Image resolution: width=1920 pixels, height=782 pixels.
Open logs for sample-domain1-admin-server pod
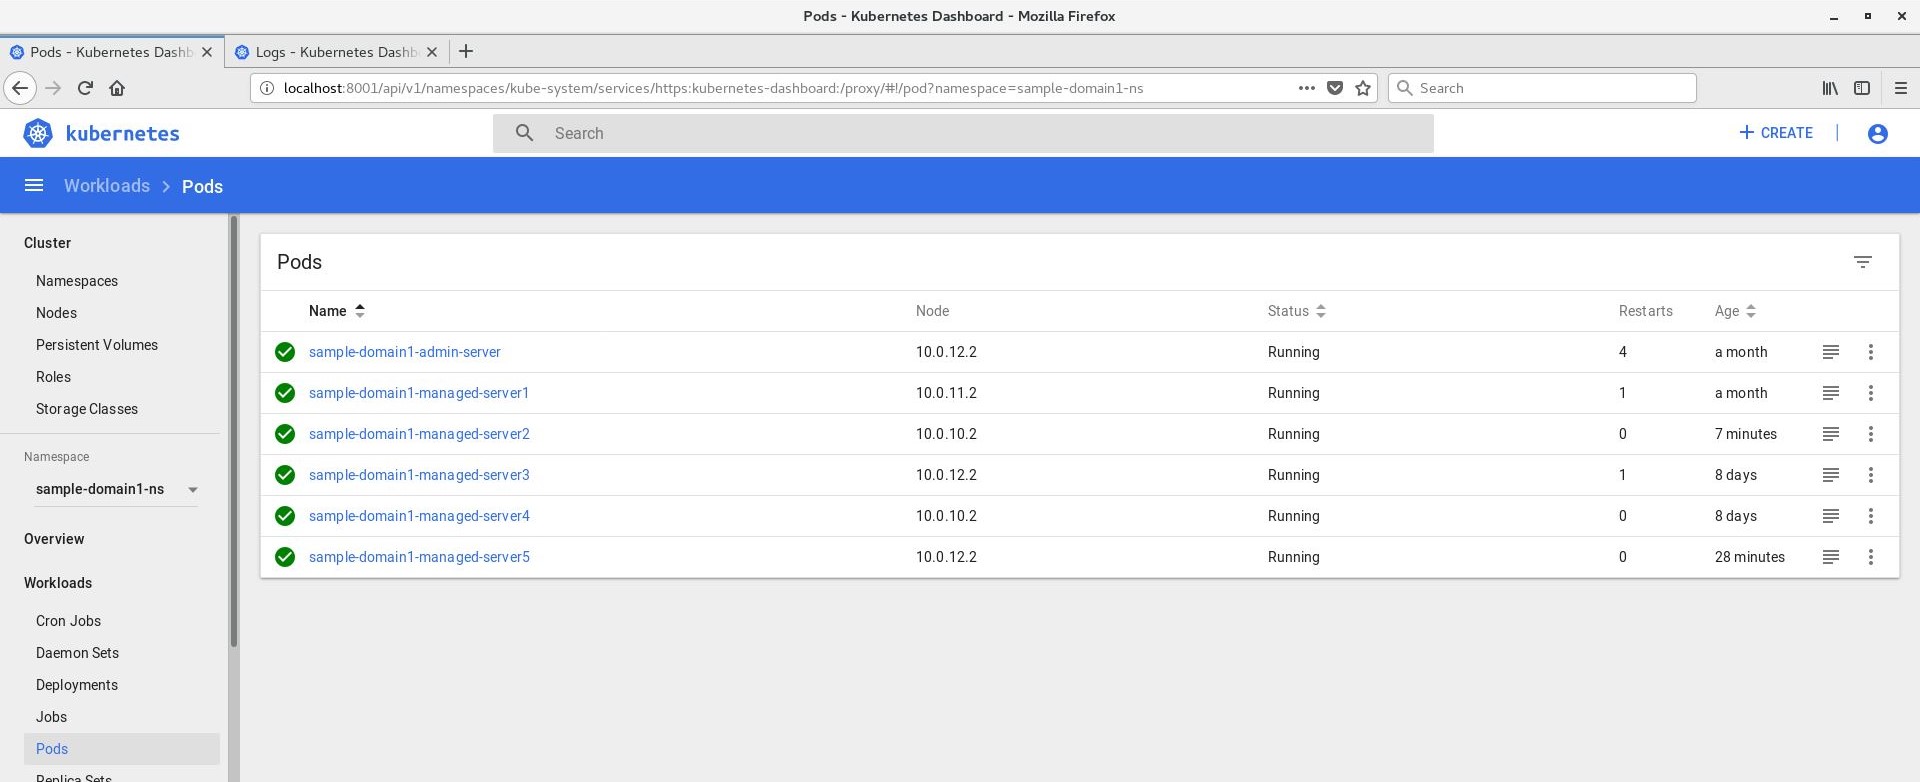click(1830, 352)
